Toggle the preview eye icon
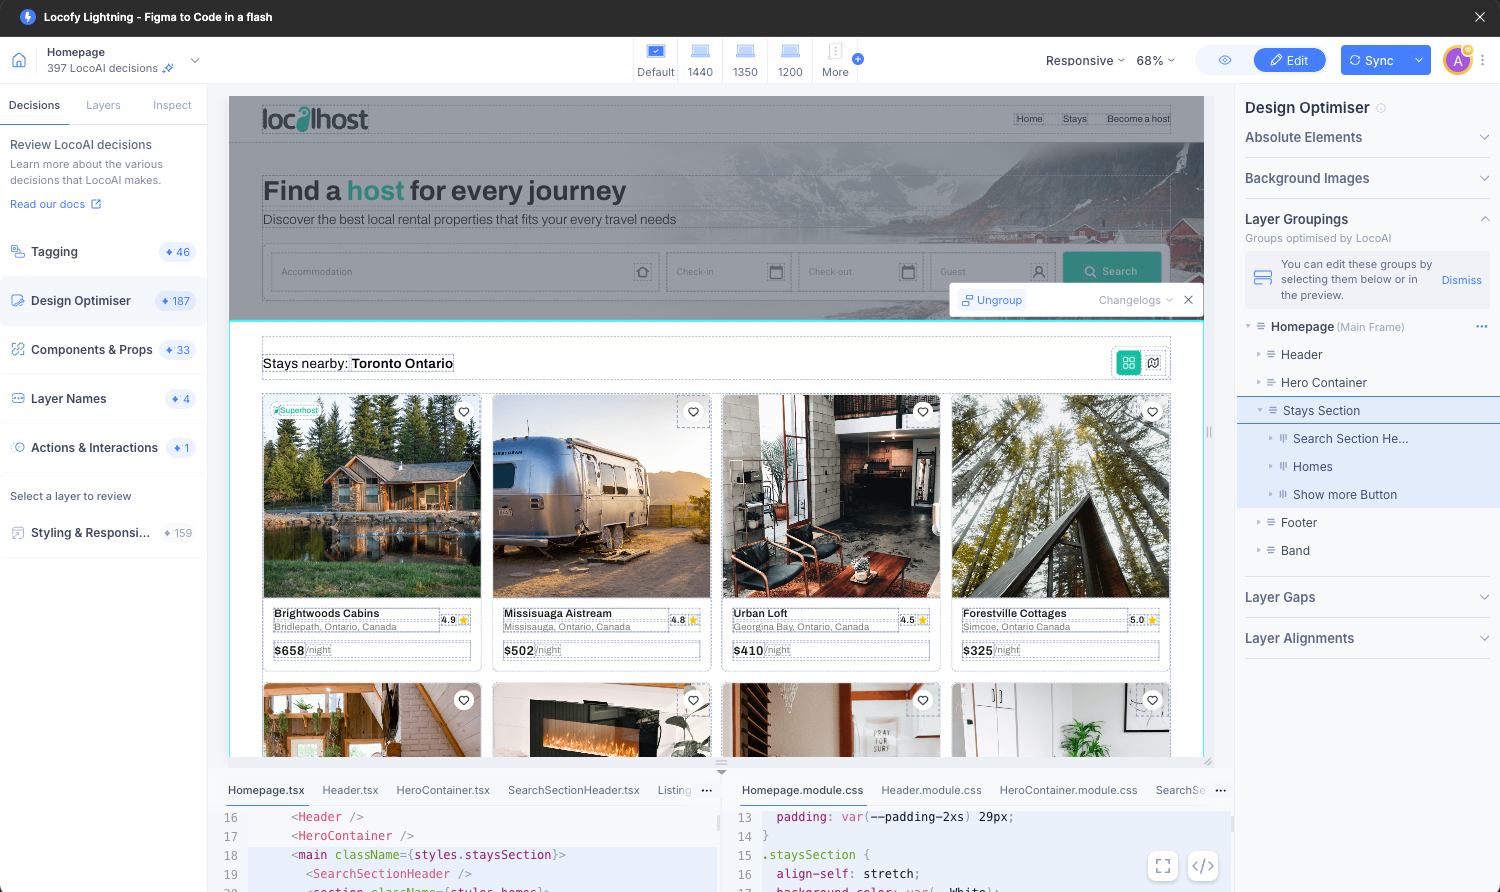This screenshot has width=1500, height=892. click(1224, 60)
